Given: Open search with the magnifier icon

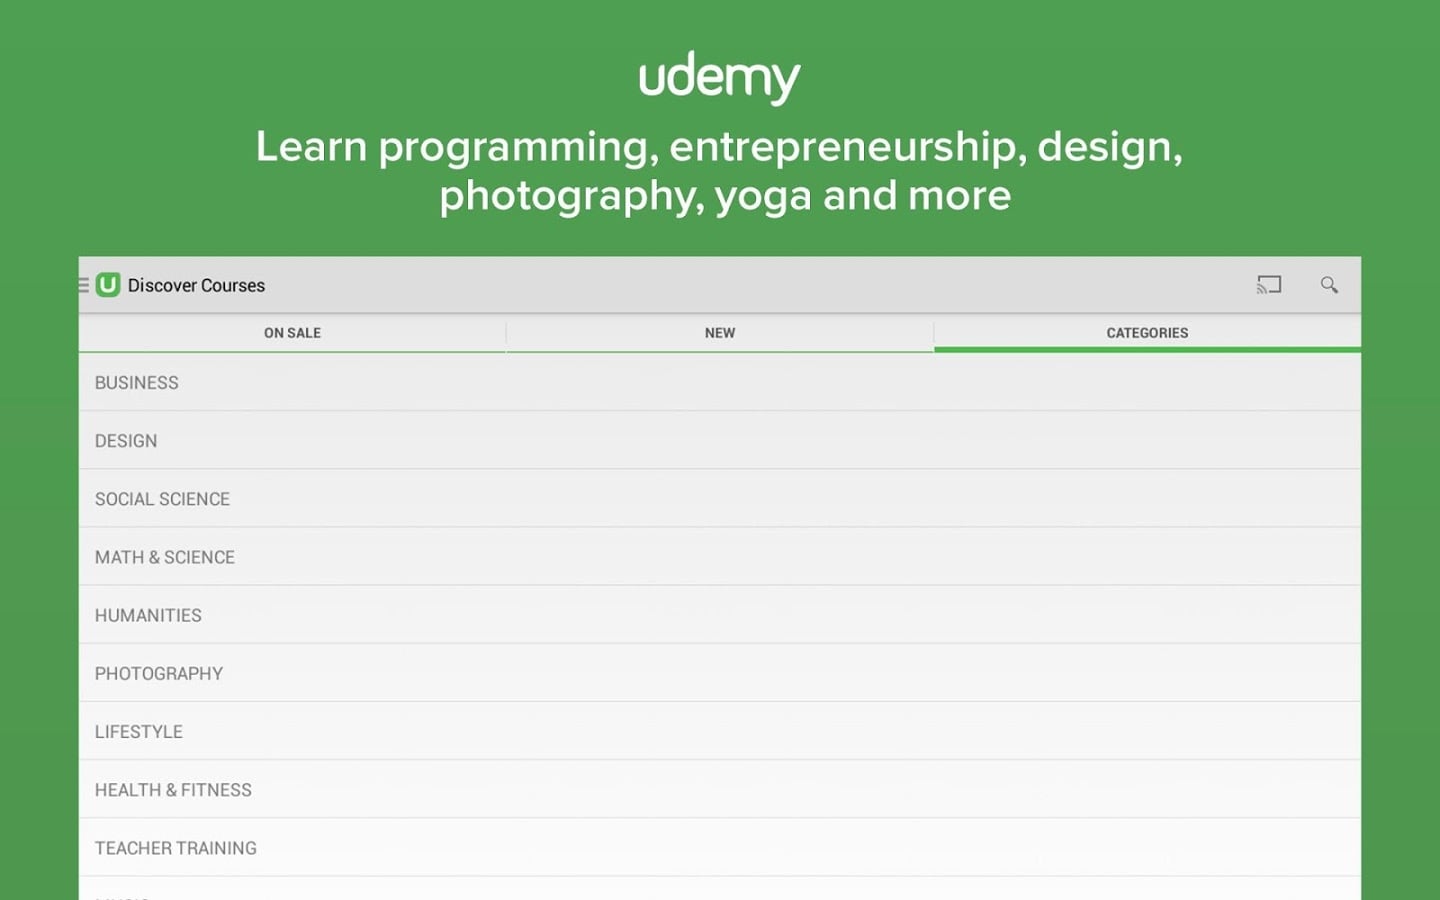Looking at the screenshot, I should tap(1329, 285).
